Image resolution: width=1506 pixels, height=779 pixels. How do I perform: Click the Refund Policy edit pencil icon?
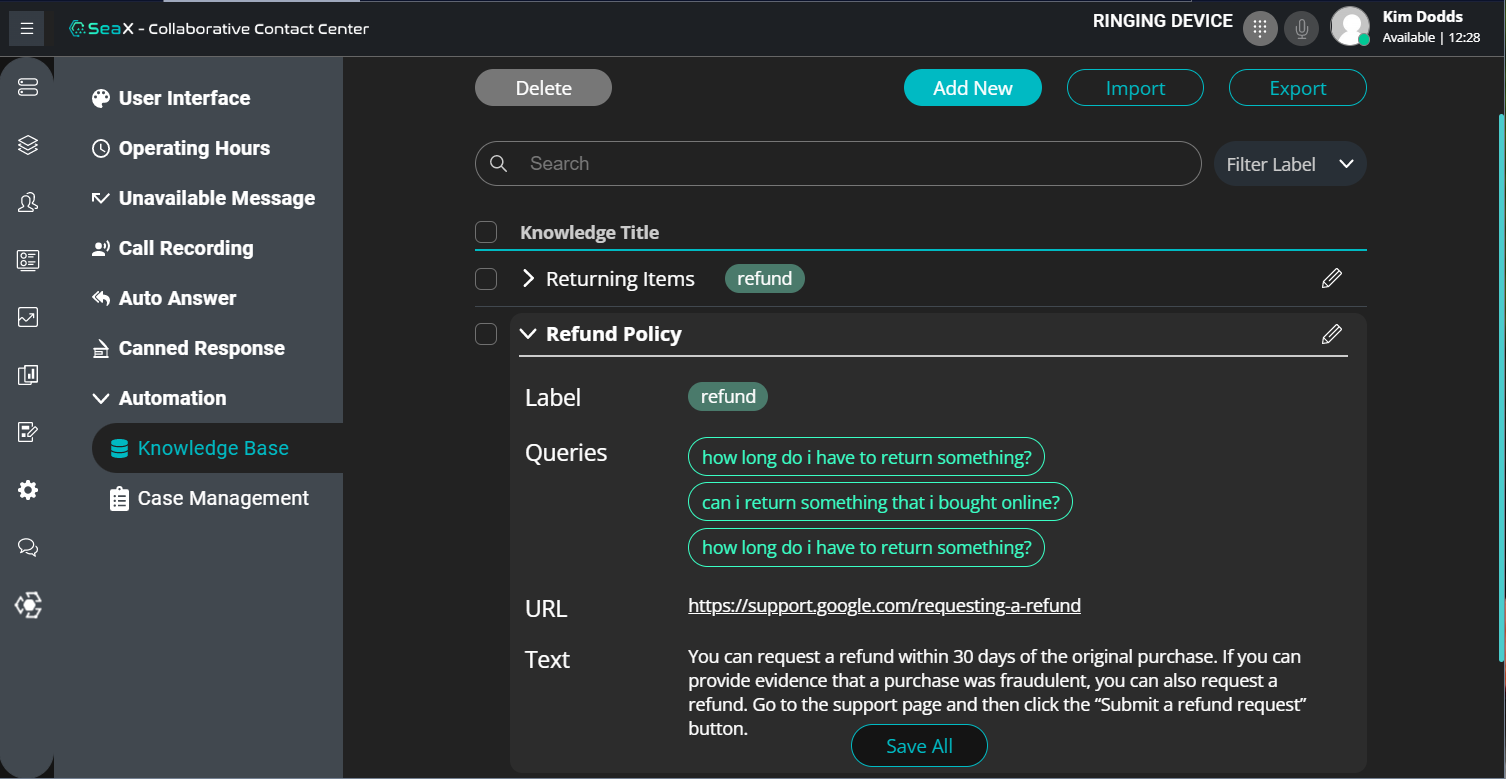[1331, 334]
